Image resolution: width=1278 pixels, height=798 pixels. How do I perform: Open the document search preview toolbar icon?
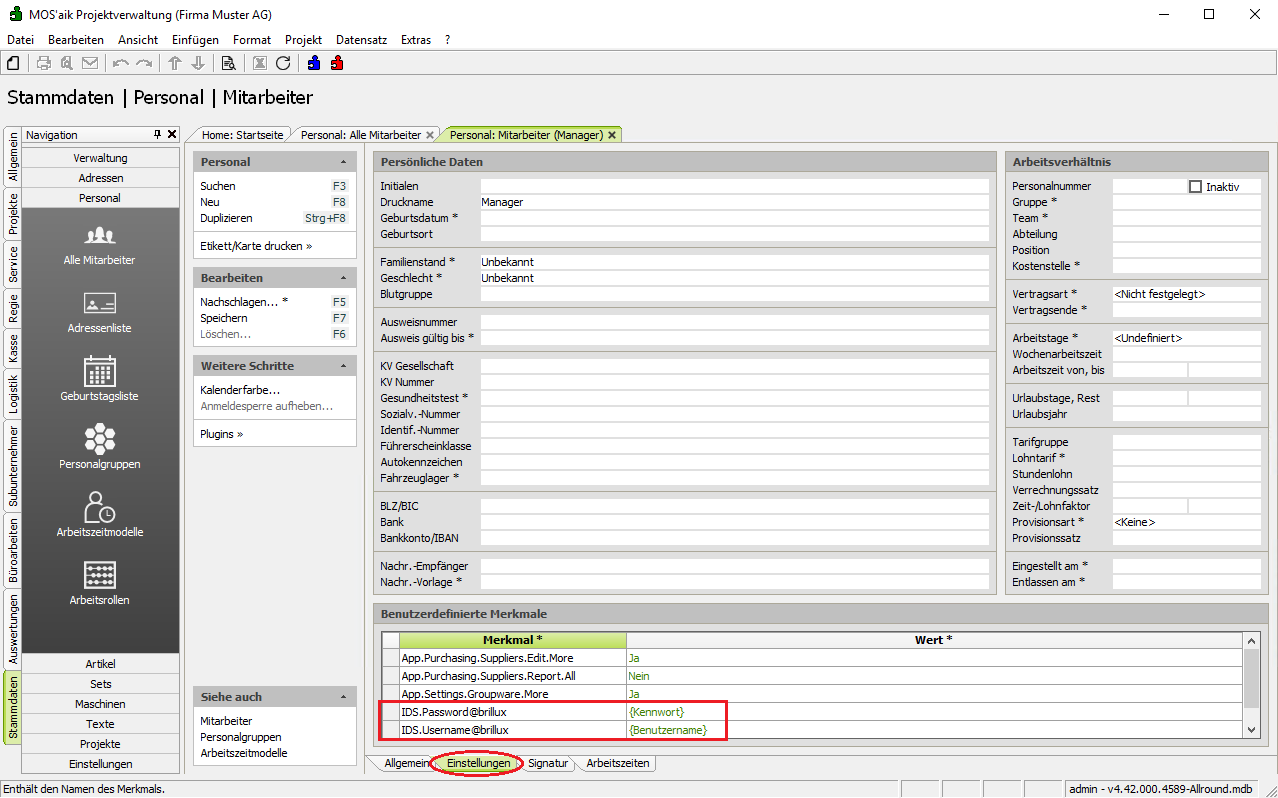click(228, 63)
